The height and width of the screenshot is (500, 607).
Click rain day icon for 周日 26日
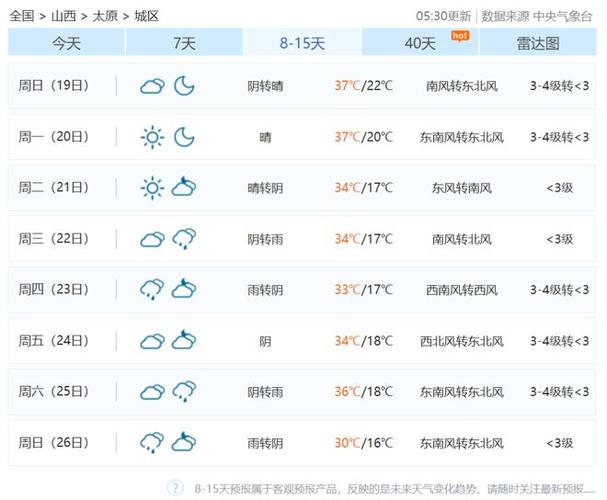pos(152,443)
